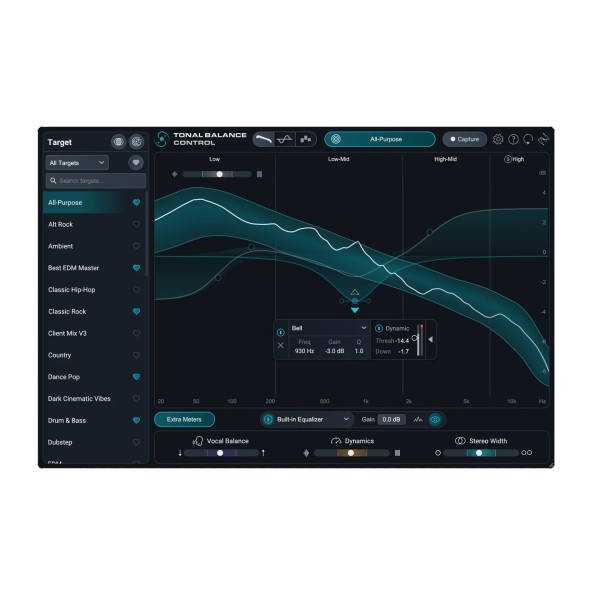Click the square icon right of Dynamics slider
This screenshot has height=600, width=600.
point(398,453)
